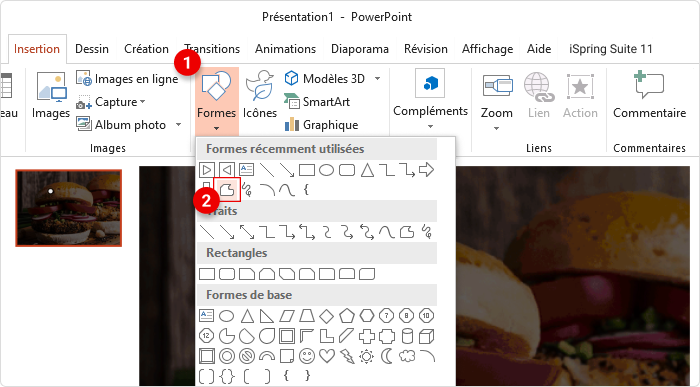
Task: Select the diamond shape
Action: 327,316
